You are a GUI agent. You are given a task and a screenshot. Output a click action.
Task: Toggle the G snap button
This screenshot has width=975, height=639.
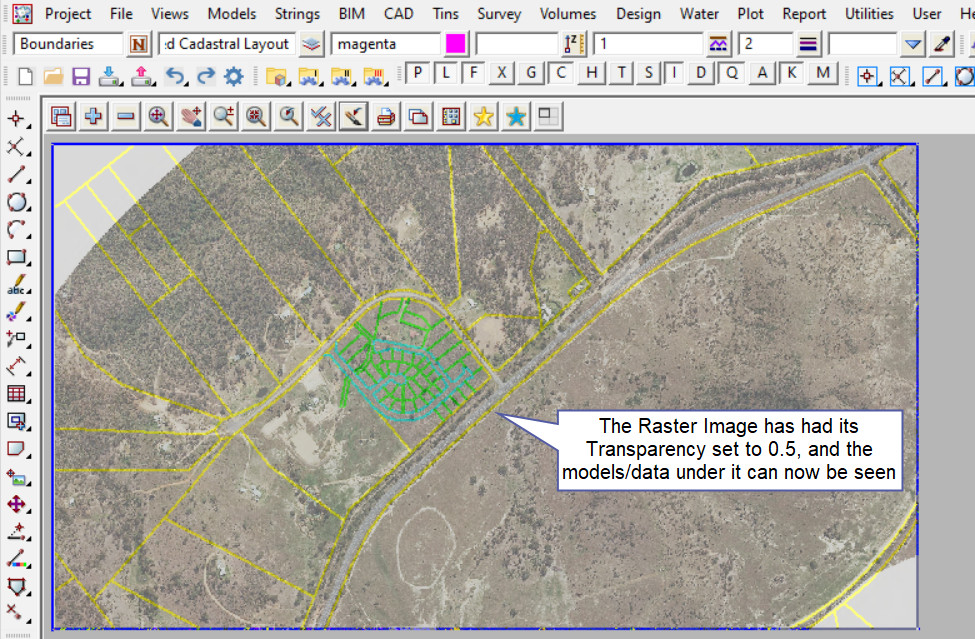(532, 74)
